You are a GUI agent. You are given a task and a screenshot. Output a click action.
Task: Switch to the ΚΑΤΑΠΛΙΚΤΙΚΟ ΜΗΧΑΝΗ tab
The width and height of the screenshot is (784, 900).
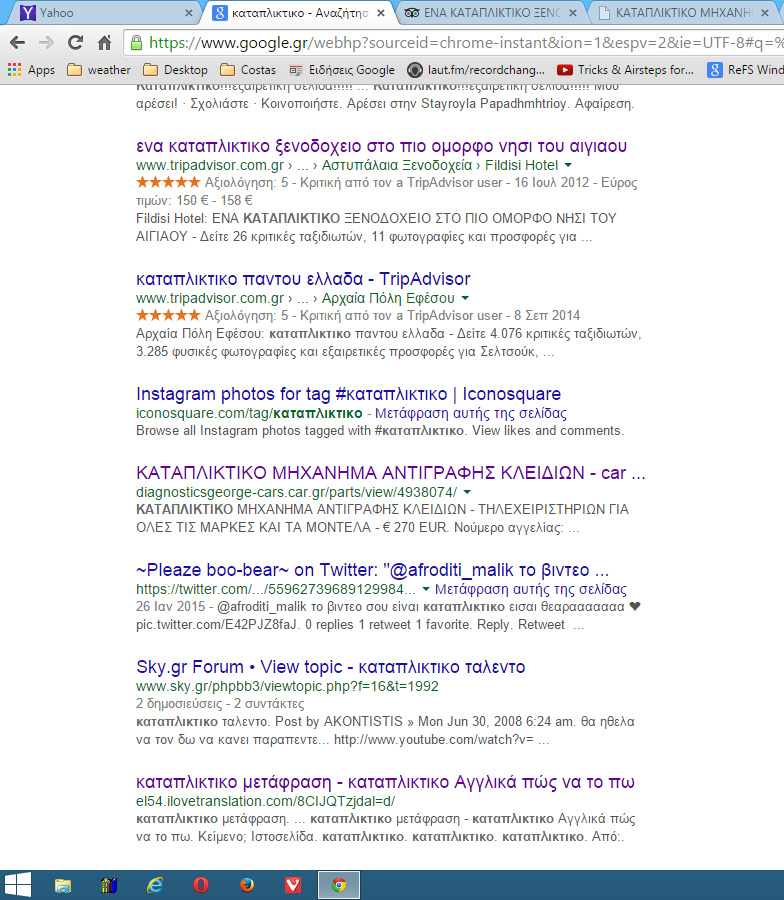click(683, 13)
